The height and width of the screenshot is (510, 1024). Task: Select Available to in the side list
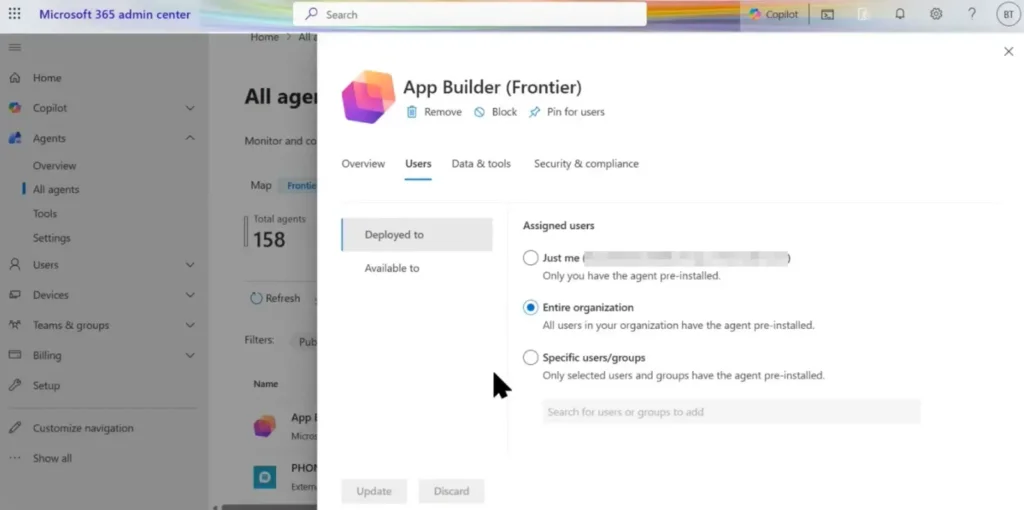coord(392,268)
